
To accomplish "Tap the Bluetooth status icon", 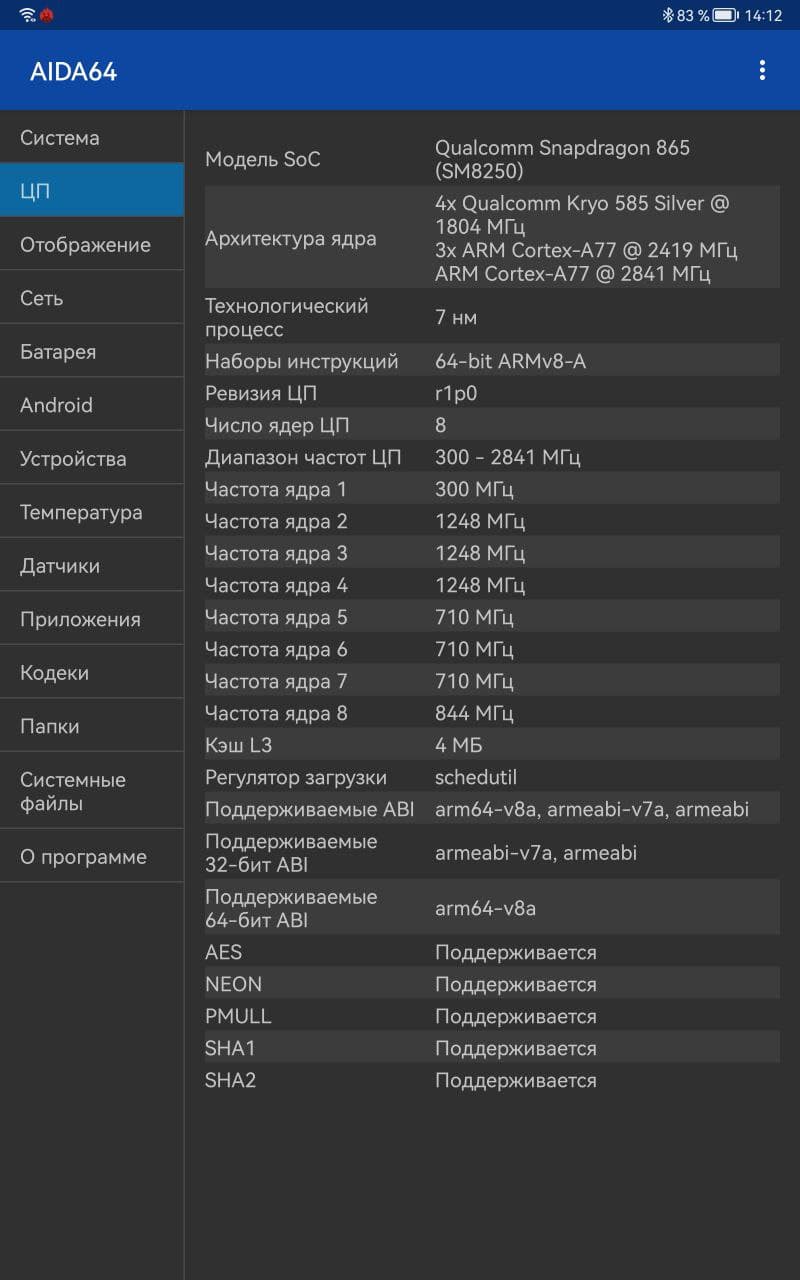I will (x=668, y=15).
